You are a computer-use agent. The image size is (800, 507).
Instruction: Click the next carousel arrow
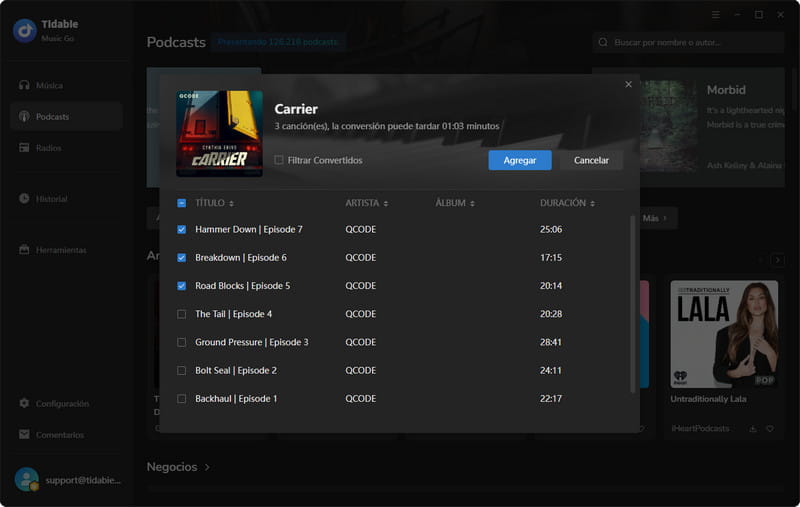tap(778, 260)
